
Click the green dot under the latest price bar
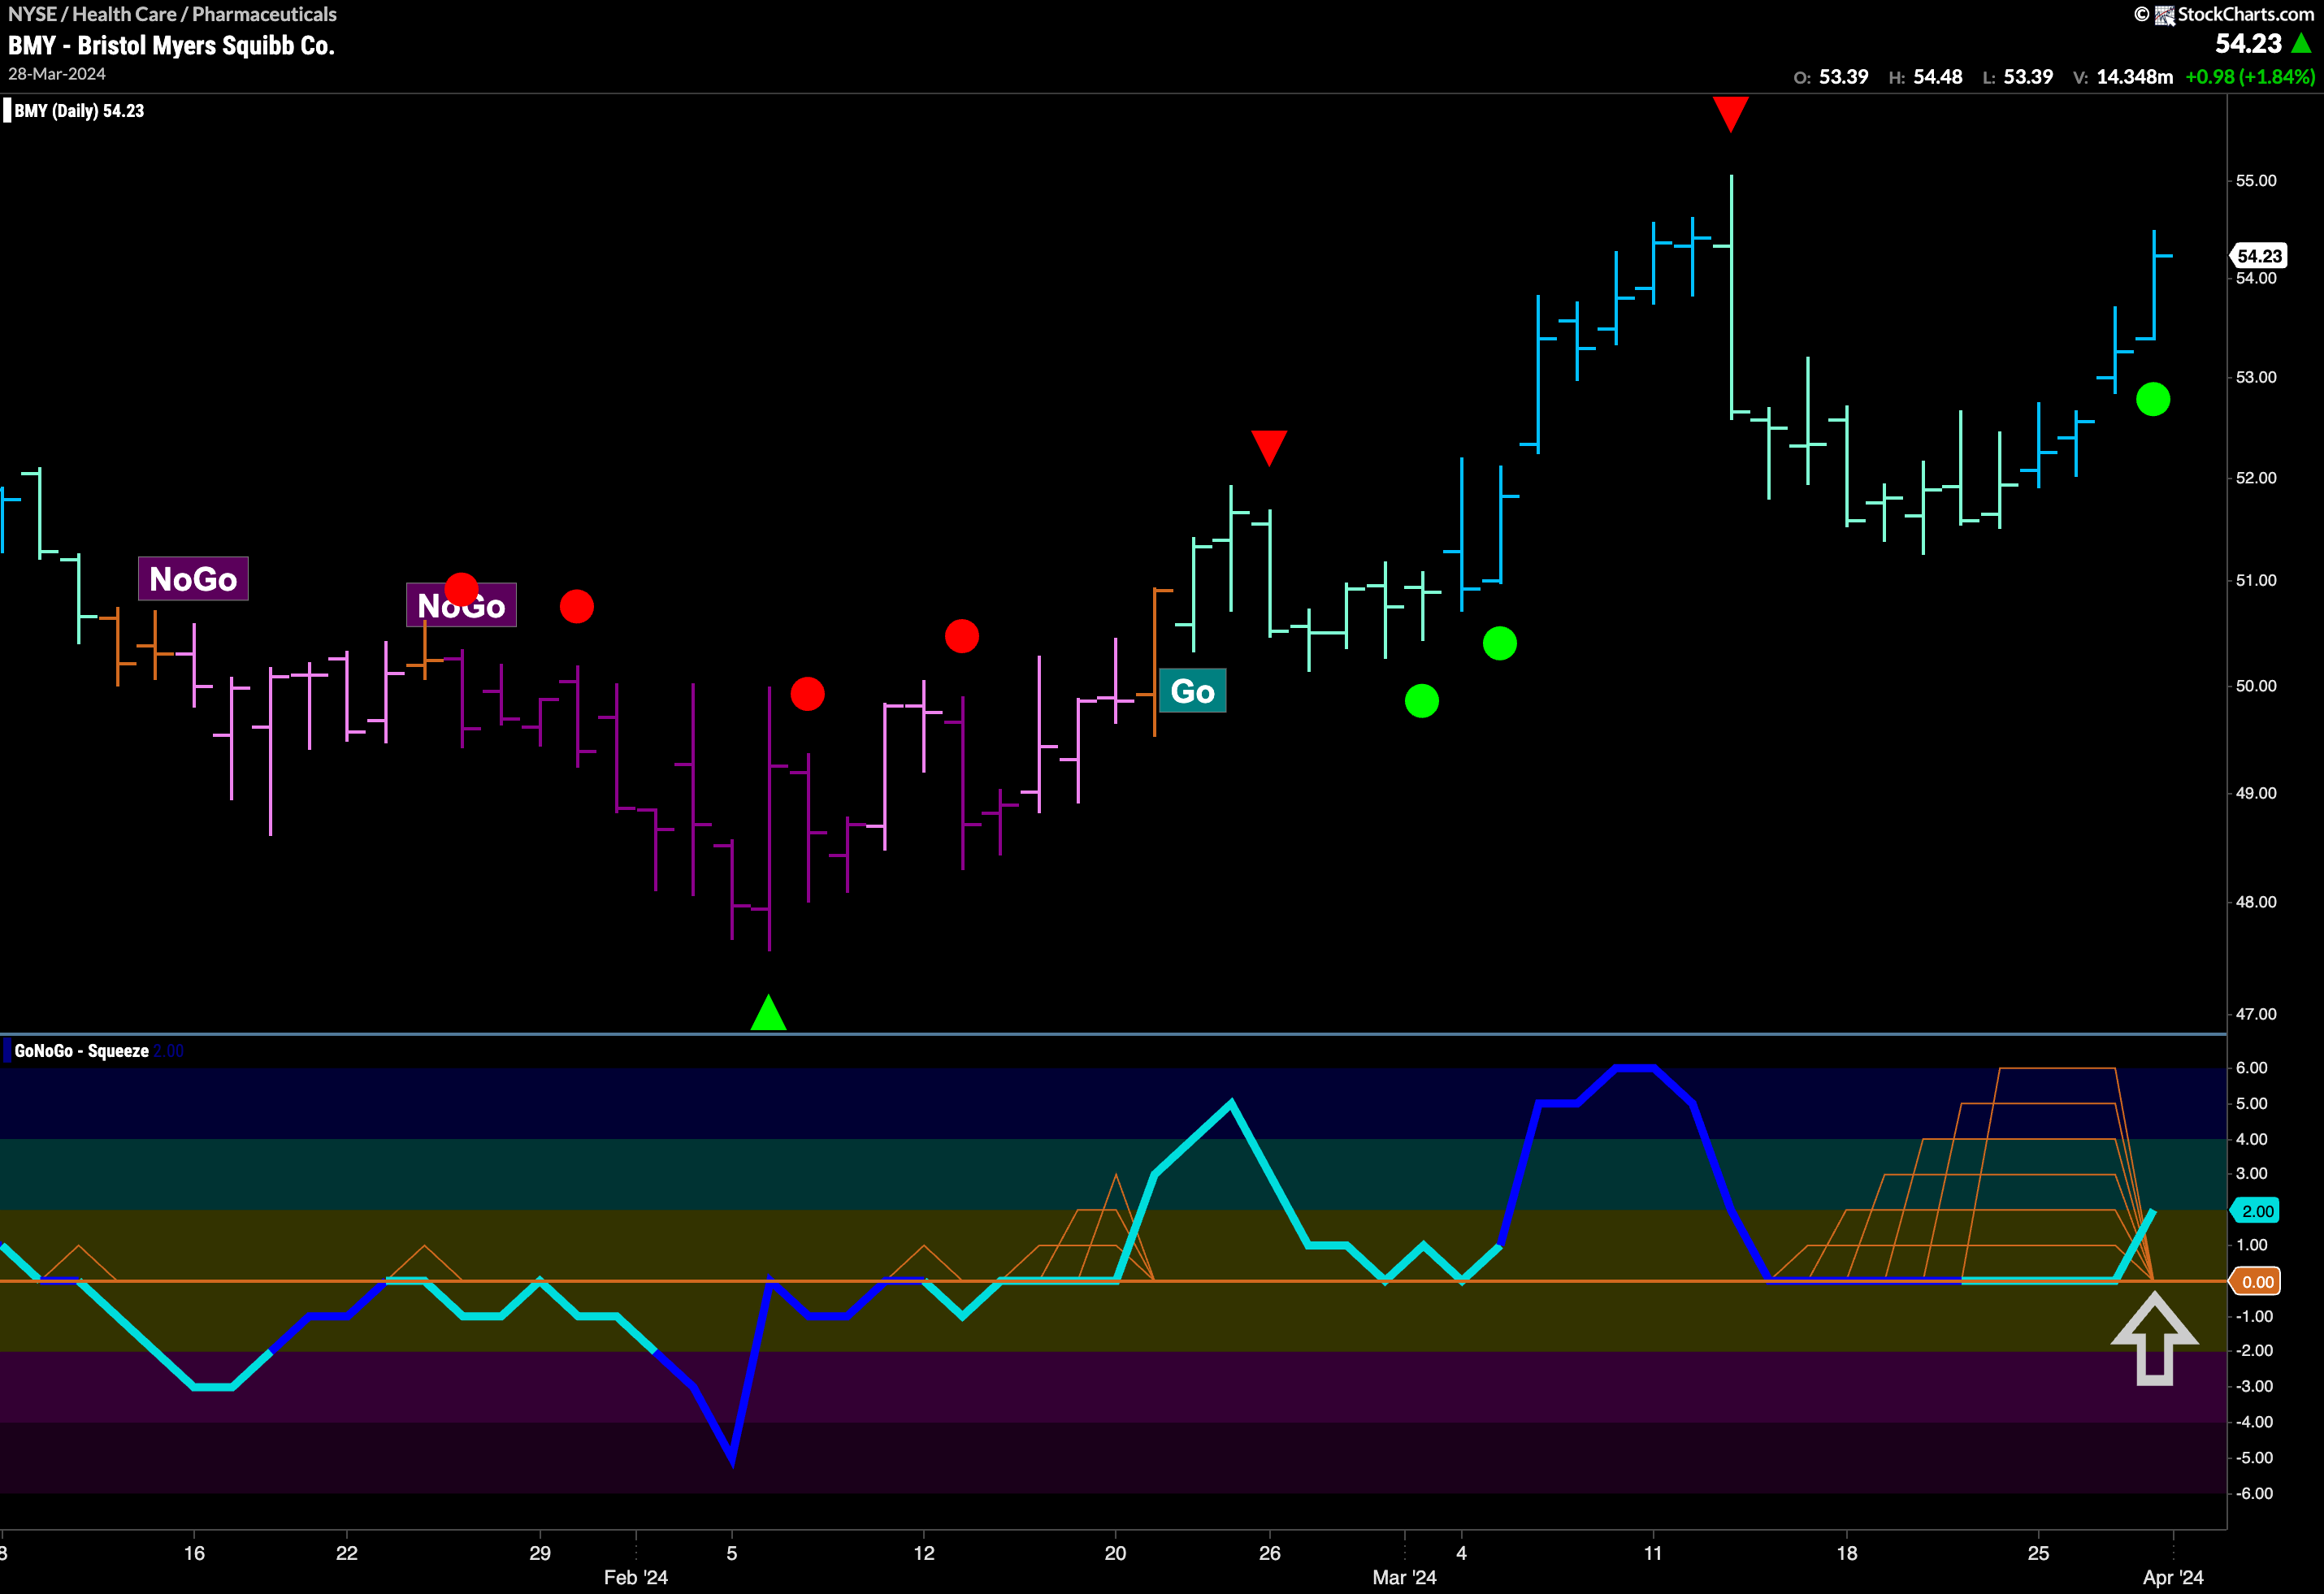point(2153,399)
